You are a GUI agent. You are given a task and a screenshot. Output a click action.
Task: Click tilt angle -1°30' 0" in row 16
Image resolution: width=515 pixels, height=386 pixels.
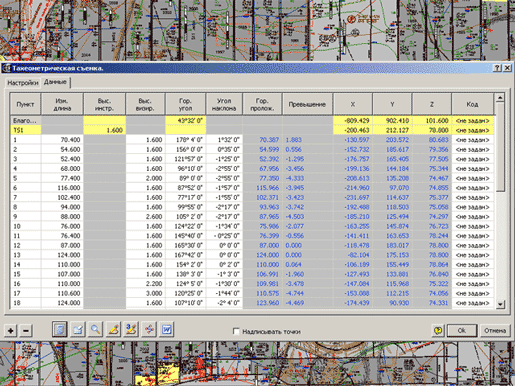tap(224, 284)
